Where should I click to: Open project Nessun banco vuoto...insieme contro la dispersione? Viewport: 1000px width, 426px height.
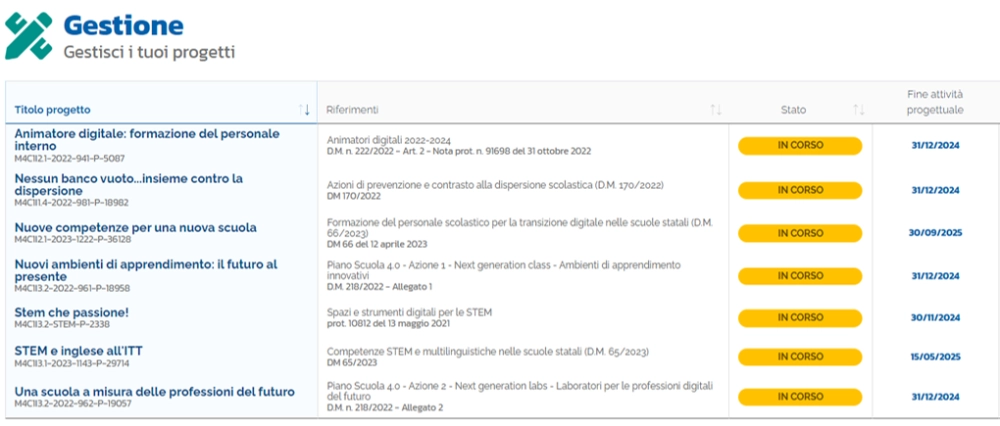coord(128,184)
